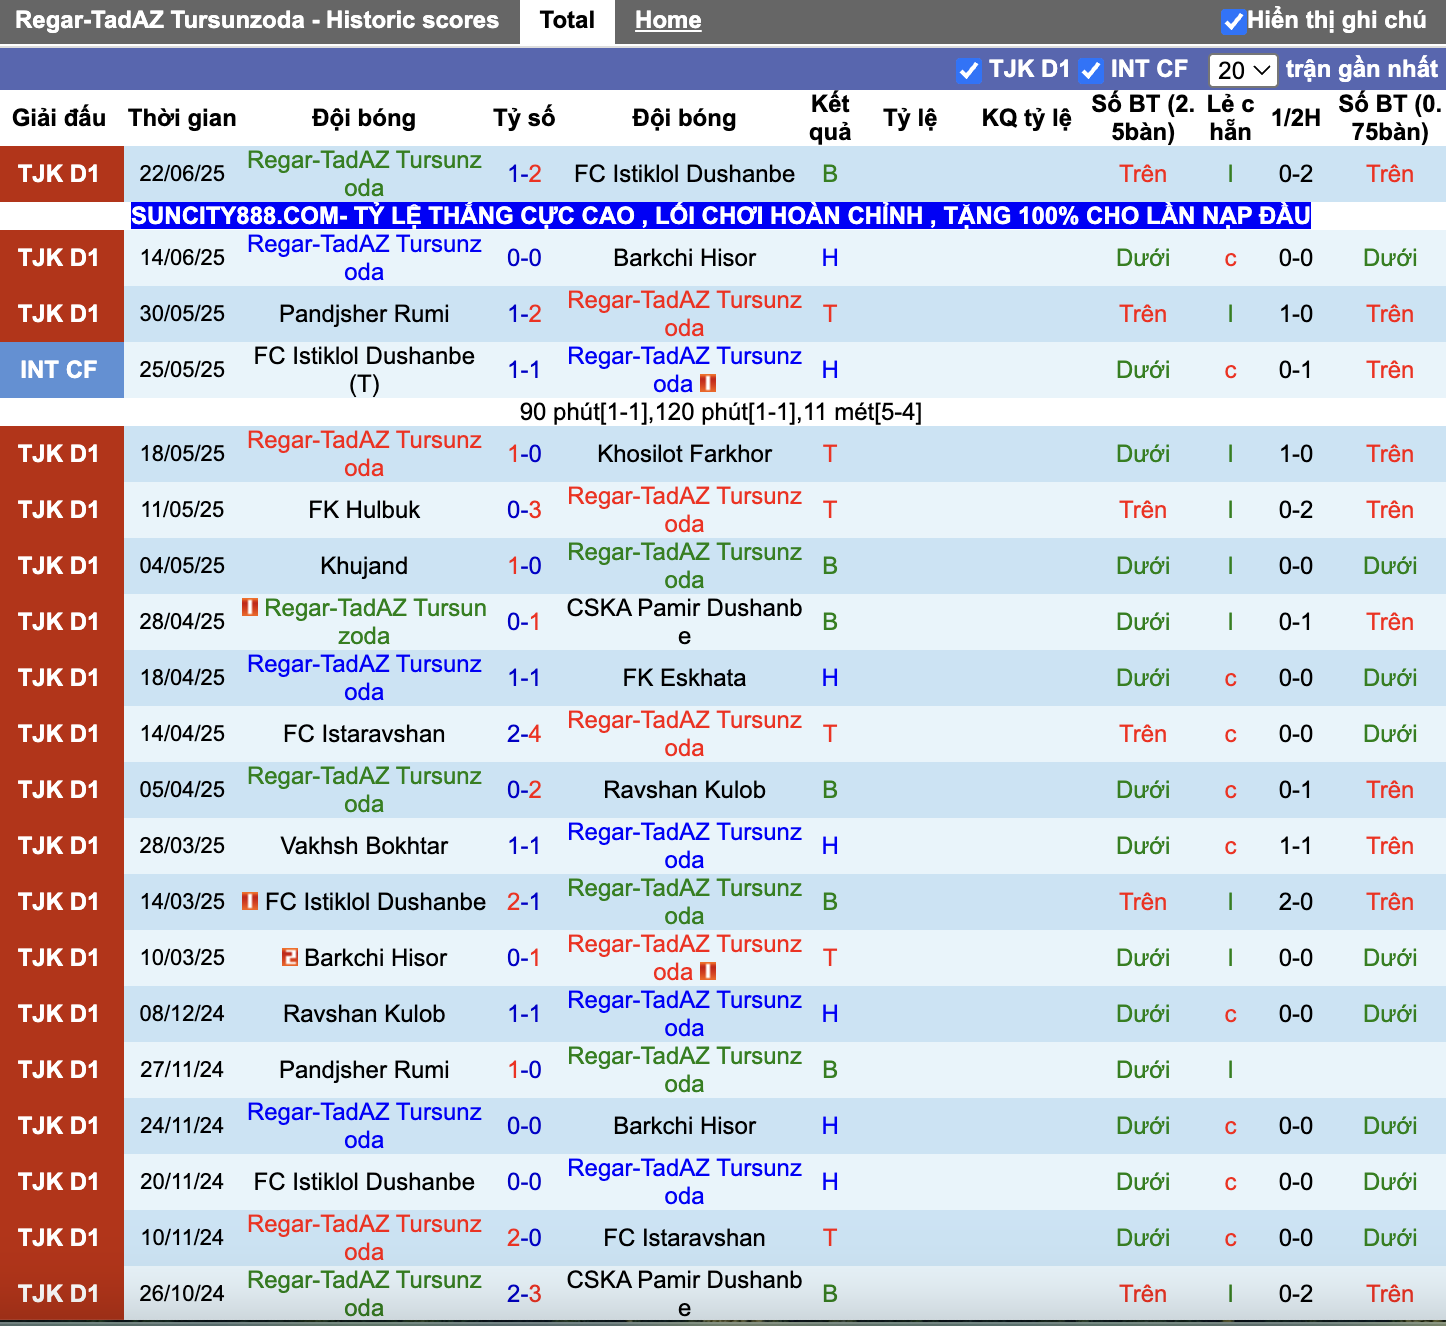
Task: Open the recent matches count dropdown
Action: coord(1243,70)
